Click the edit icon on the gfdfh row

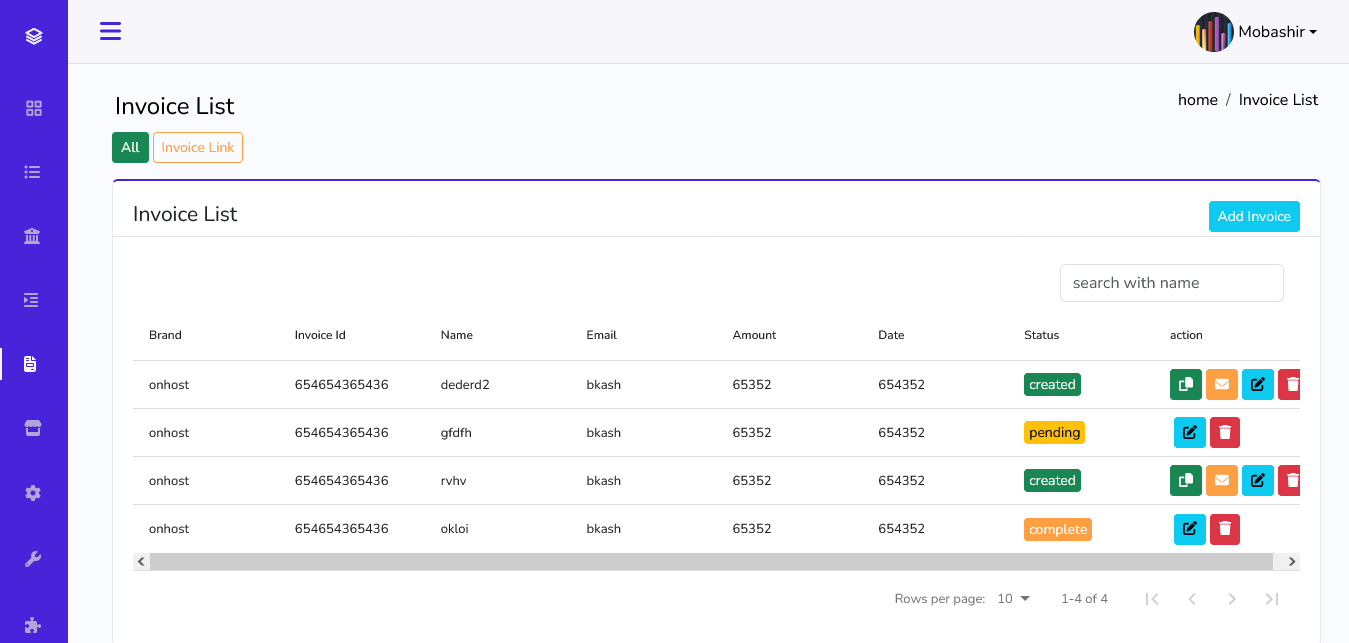[x=1189, y=432]
